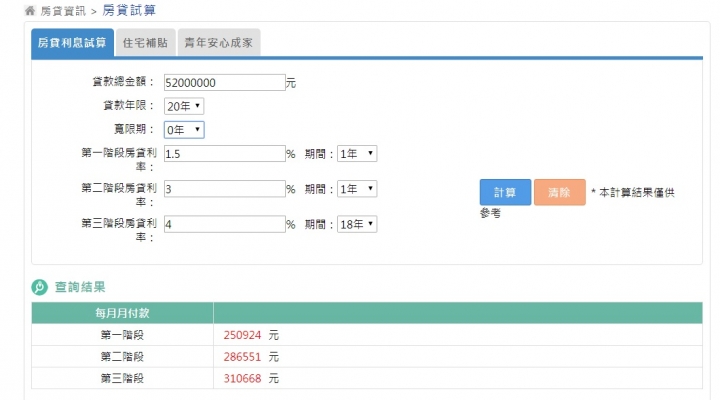Click the 第一階段房貸利率 label
This screenshot has width=720, height=400.
119,159
